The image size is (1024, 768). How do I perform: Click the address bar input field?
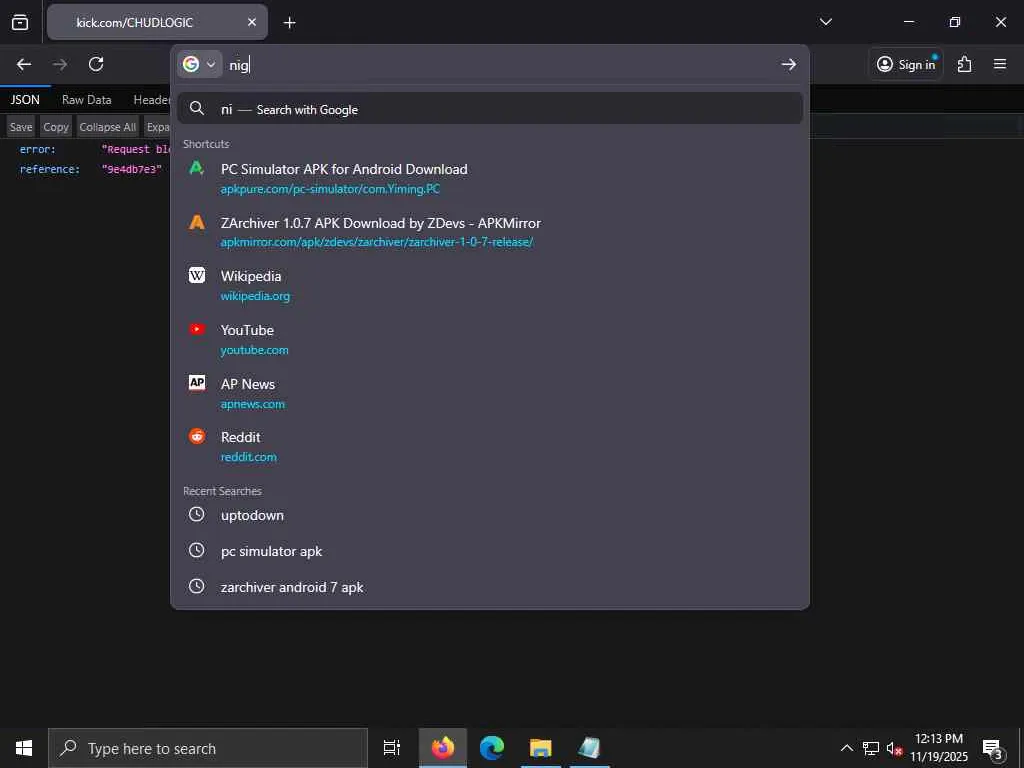pyautogui.click(x=500, y=65)
